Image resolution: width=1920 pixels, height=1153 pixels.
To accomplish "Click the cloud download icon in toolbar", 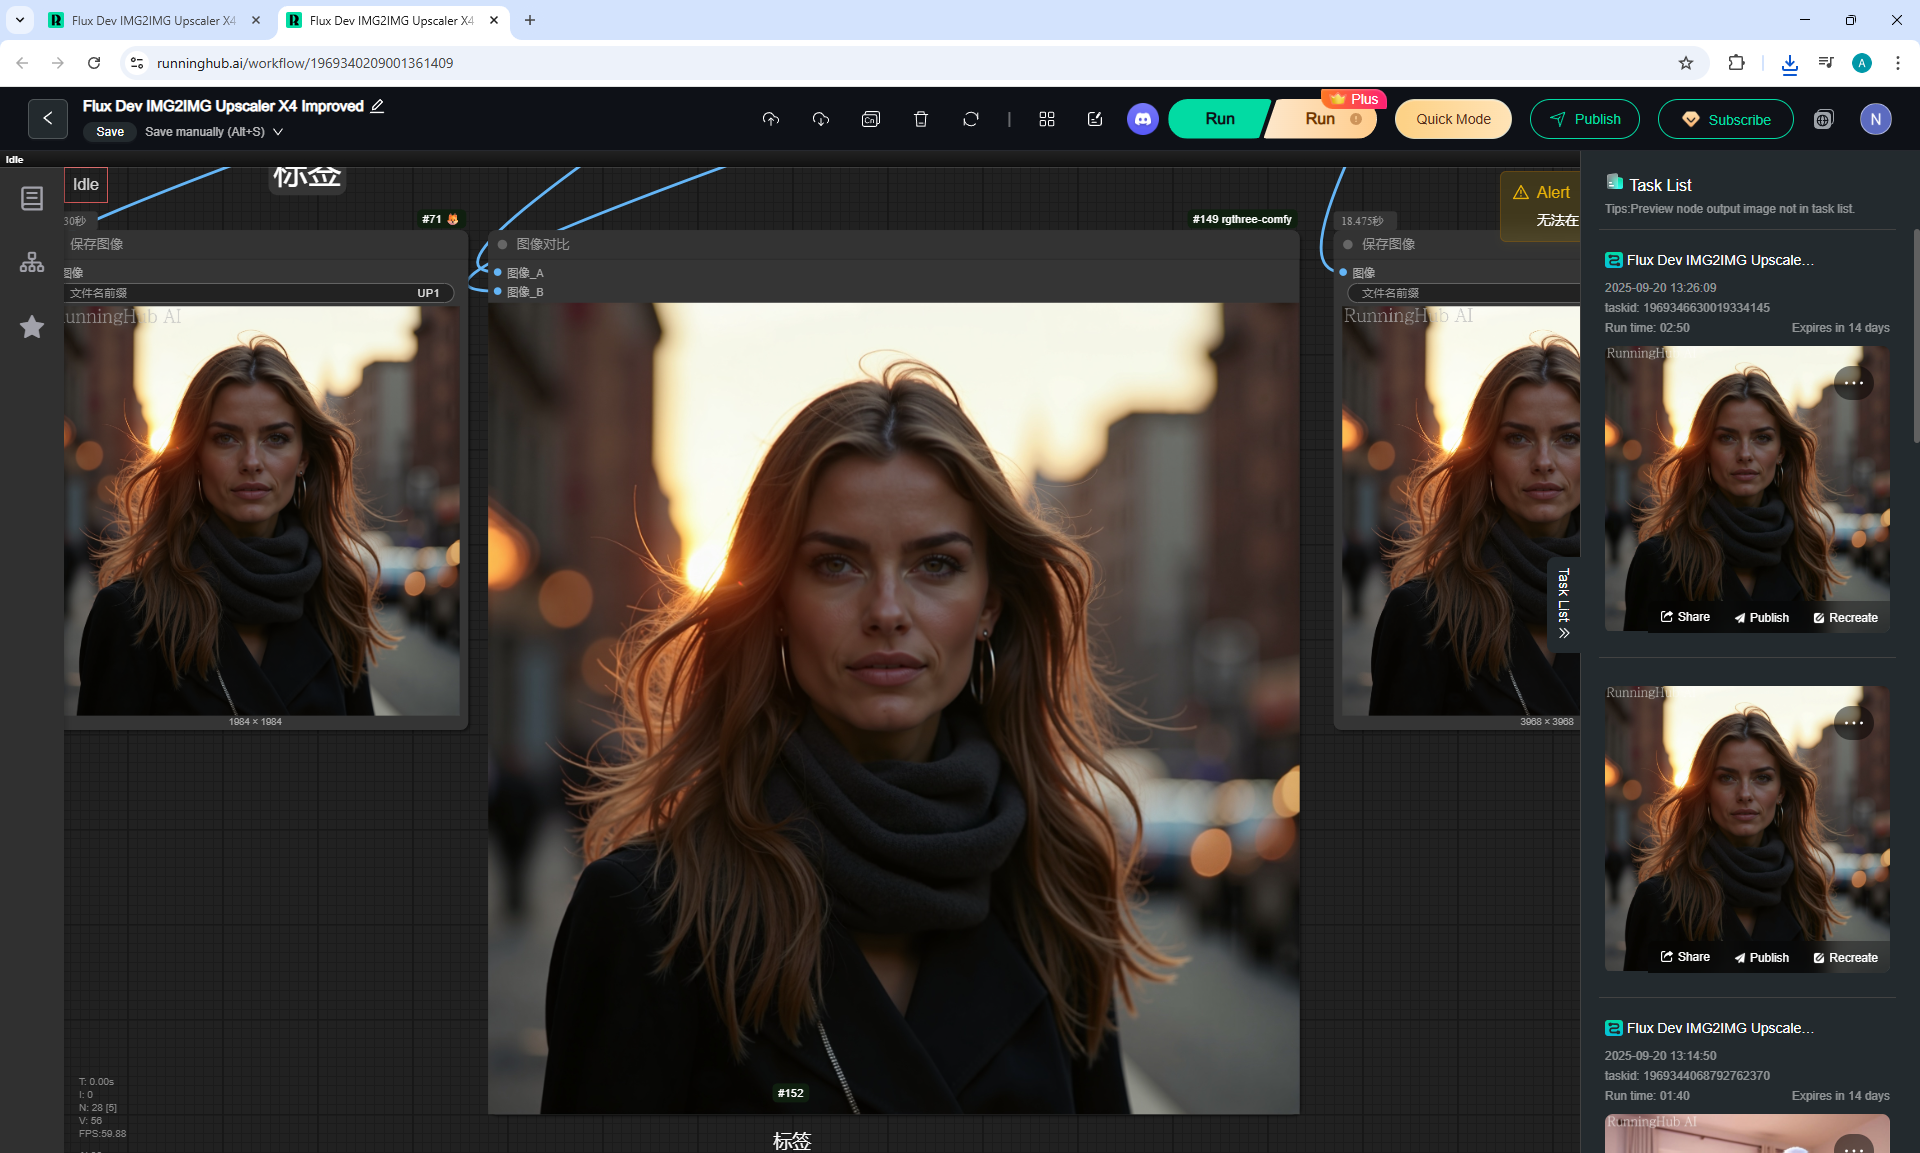I will [x=821, y=119].
